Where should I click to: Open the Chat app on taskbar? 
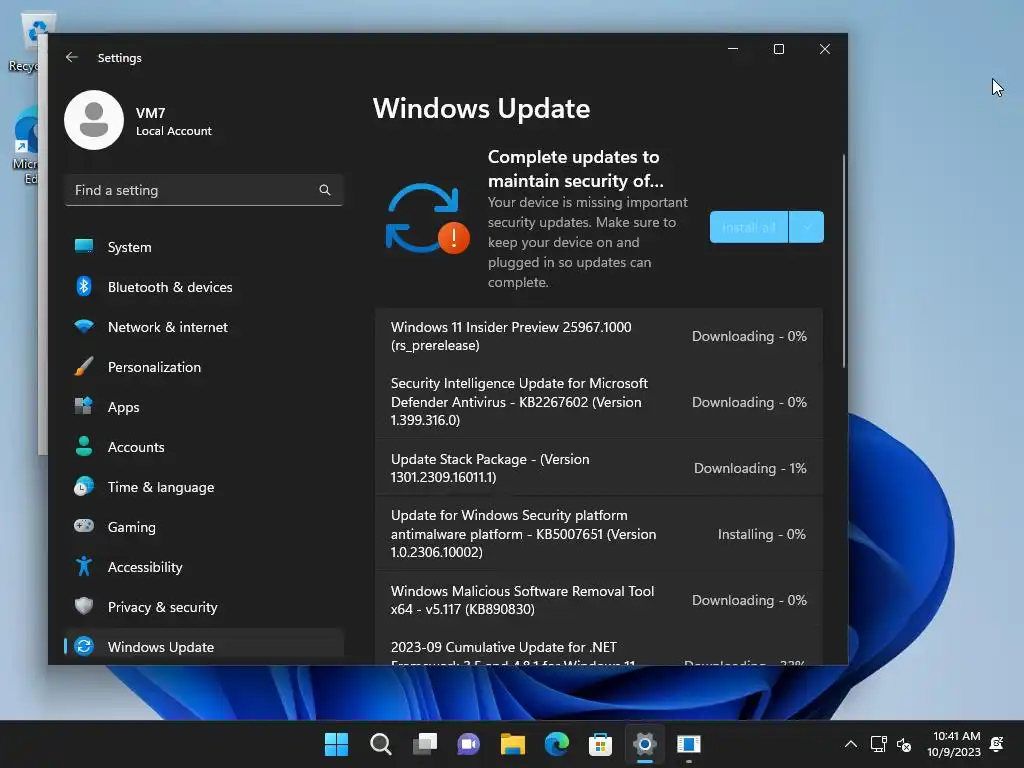point(468,744)
